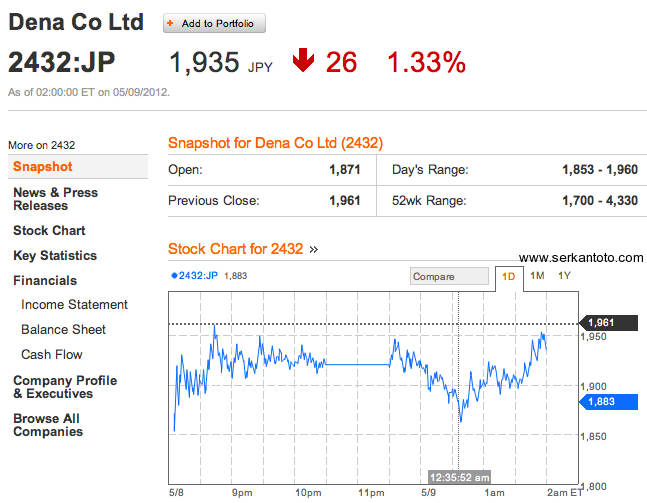647x503 pixels.
Task: Click the 1,935 current price
Action: coord(204,63)
